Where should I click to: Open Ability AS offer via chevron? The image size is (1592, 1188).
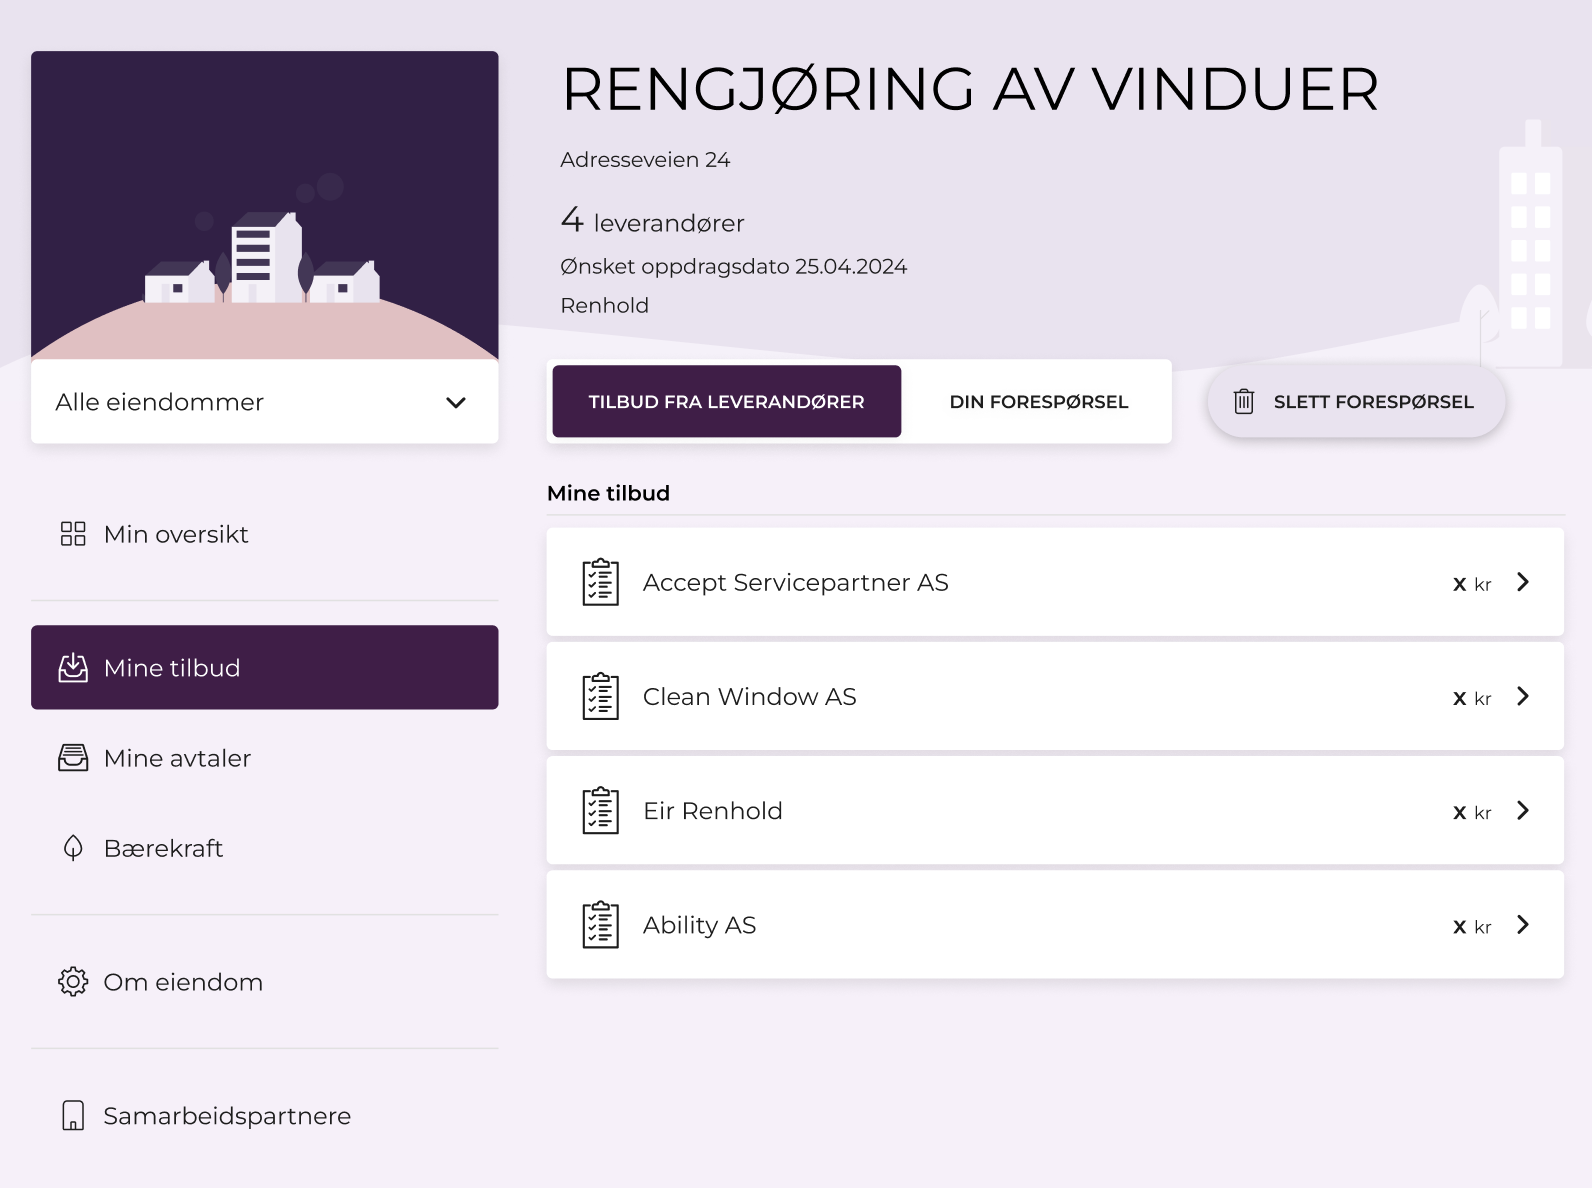[x=1523, y=925]
